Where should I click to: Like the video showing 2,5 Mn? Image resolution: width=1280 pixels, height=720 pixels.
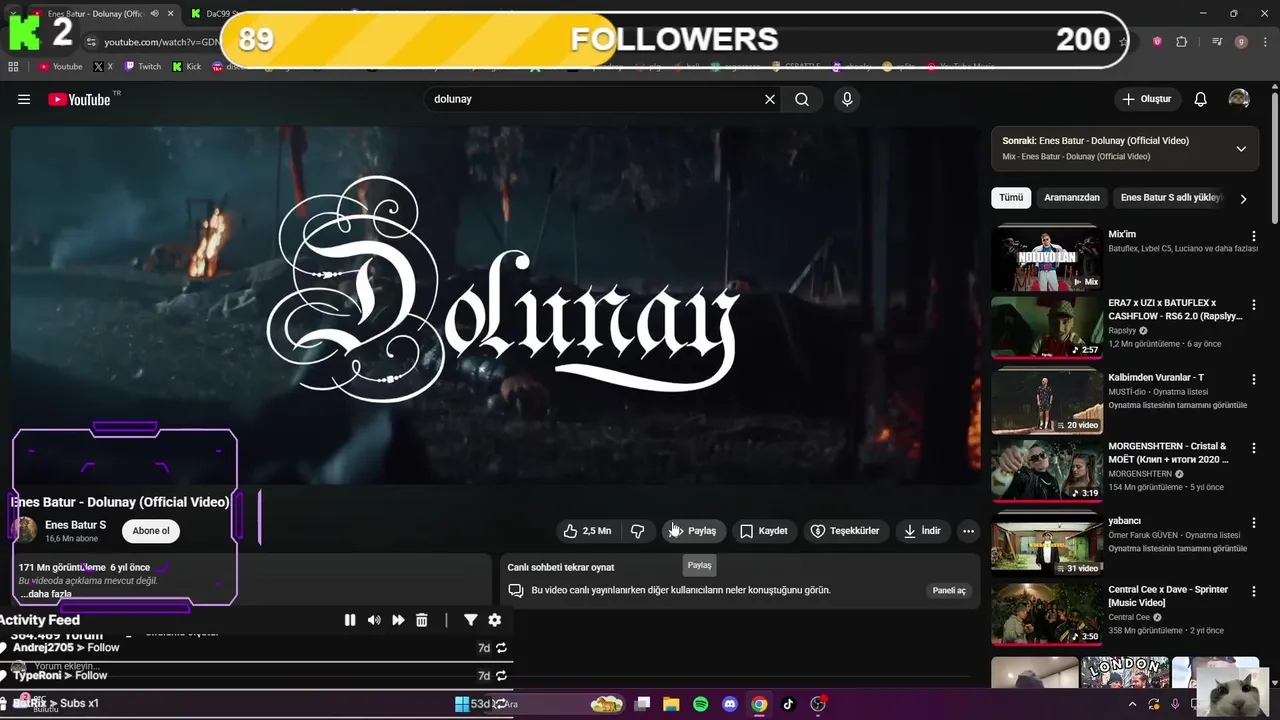tap(587, 531)
